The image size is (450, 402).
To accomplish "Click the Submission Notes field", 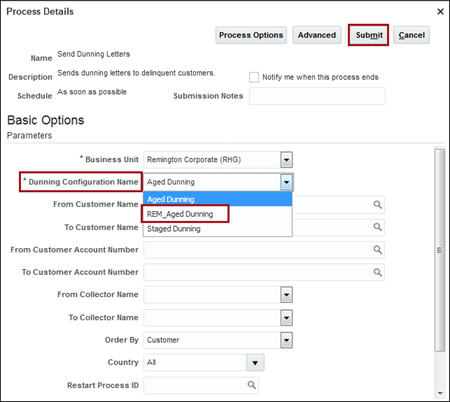I will pos(317,96).
